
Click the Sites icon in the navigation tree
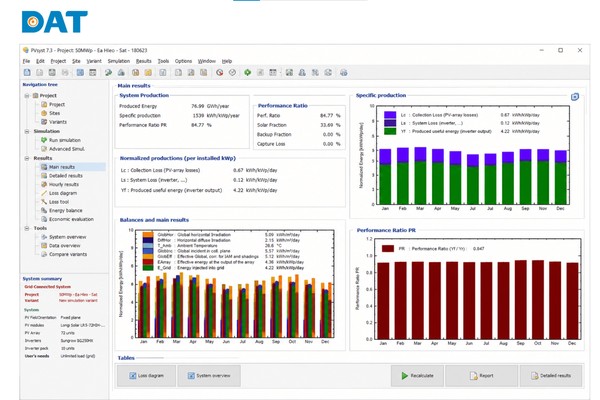point(44,113)
